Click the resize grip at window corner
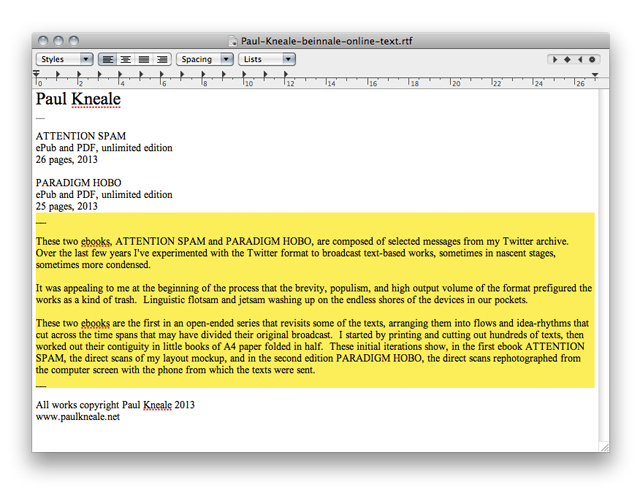Screen dimensions: 640x493 (602, 446)
